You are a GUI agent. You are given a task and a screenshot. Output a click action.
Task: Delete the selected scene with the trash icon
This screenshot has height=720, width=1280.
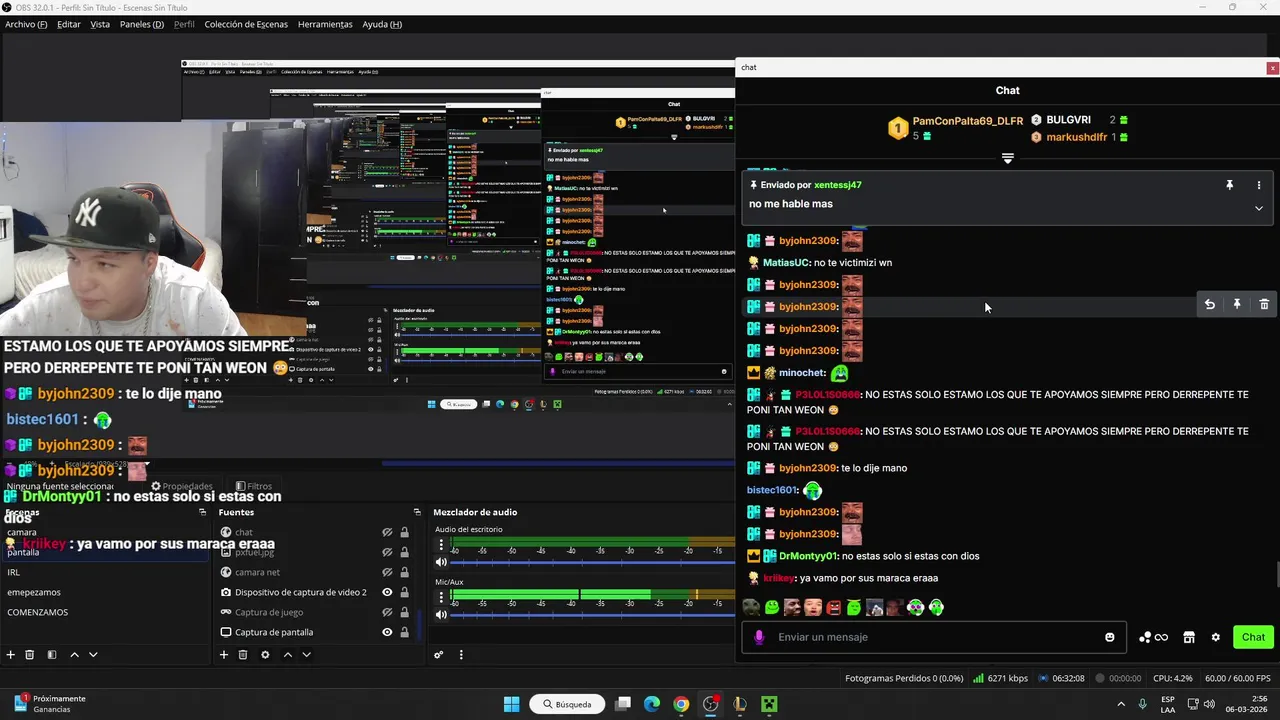pyautogui.click(x=30, y=655)
